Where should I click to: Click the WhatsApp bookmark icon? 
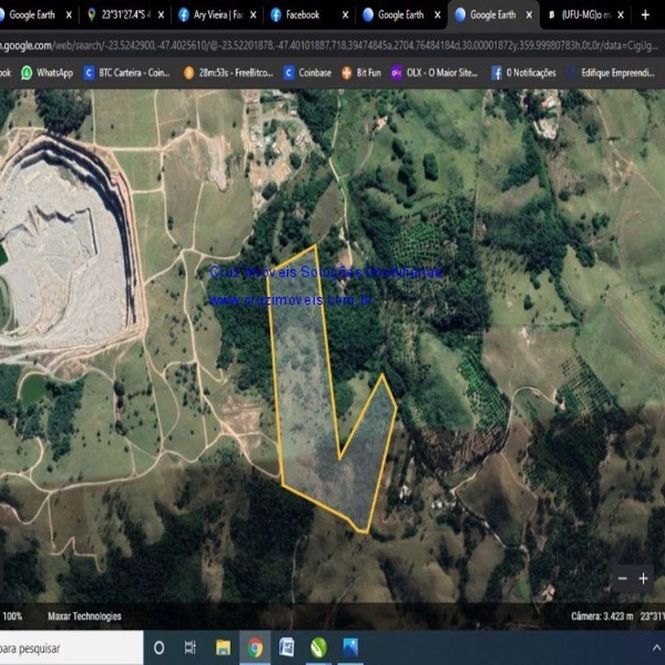click(x=27, y=73)
